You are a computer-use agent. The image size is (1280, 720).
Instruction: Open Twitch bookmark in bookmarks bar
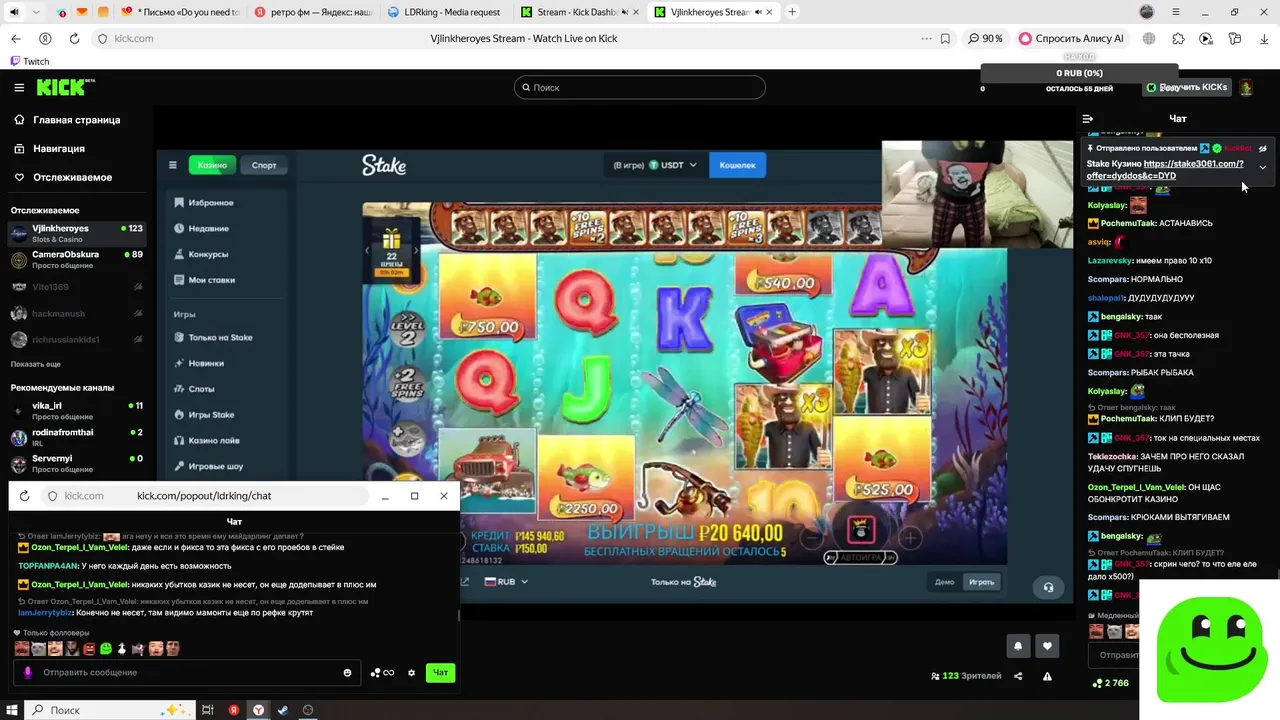30,61
